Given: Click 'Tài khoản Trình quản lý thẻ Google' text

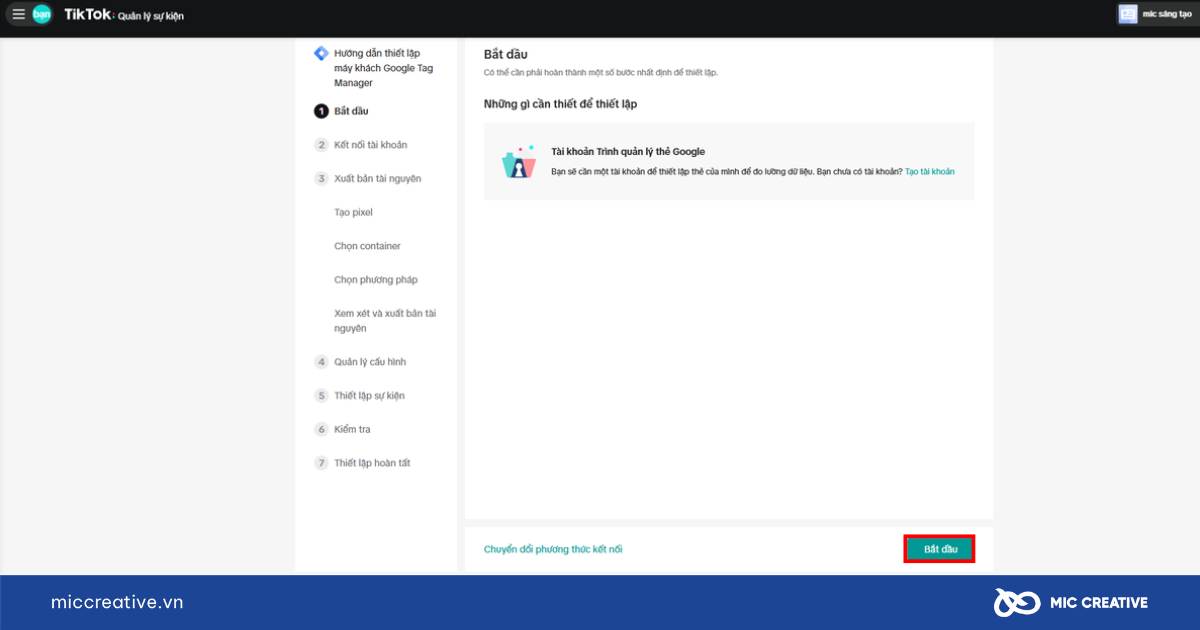Looking at the screenshot, I should click(x=628, y=152).
